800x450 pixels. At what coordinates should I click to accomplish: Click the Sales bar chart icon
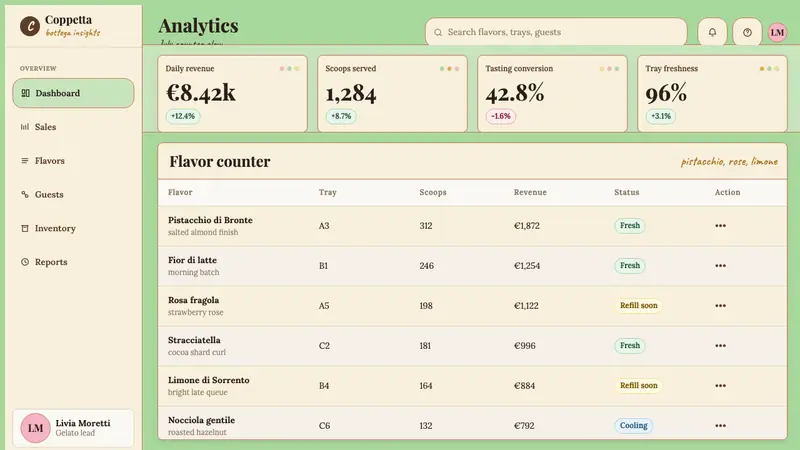[x=24, y=127]
